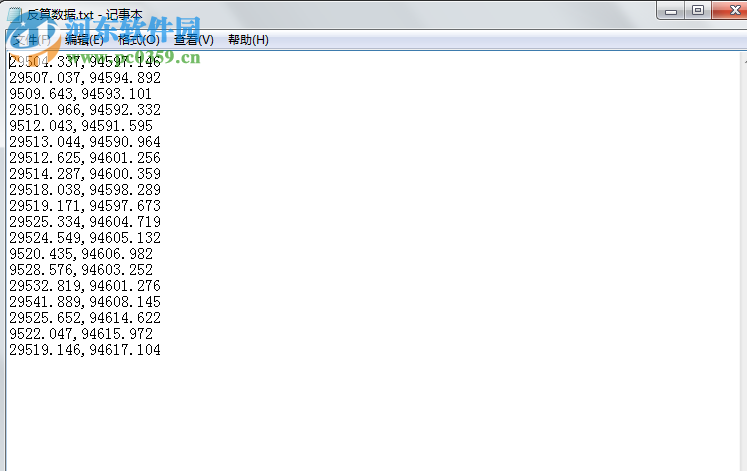747x471 pixels.
Task: Open the 编辑(E) menu
Action: 84,40
